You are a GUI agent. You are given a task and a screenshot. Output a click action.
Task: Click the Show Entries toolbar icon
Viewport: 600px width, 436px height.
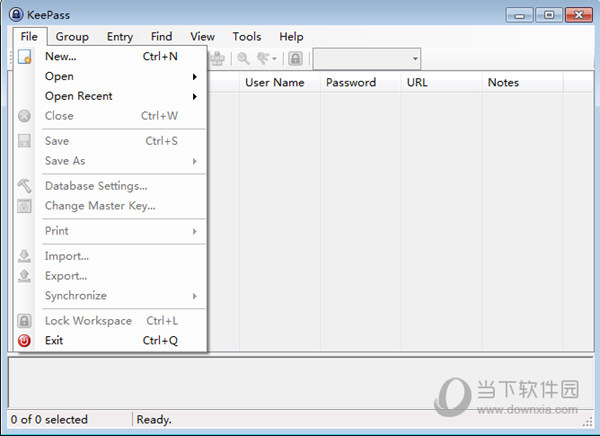pyautogui.click(x=263, y=59)
